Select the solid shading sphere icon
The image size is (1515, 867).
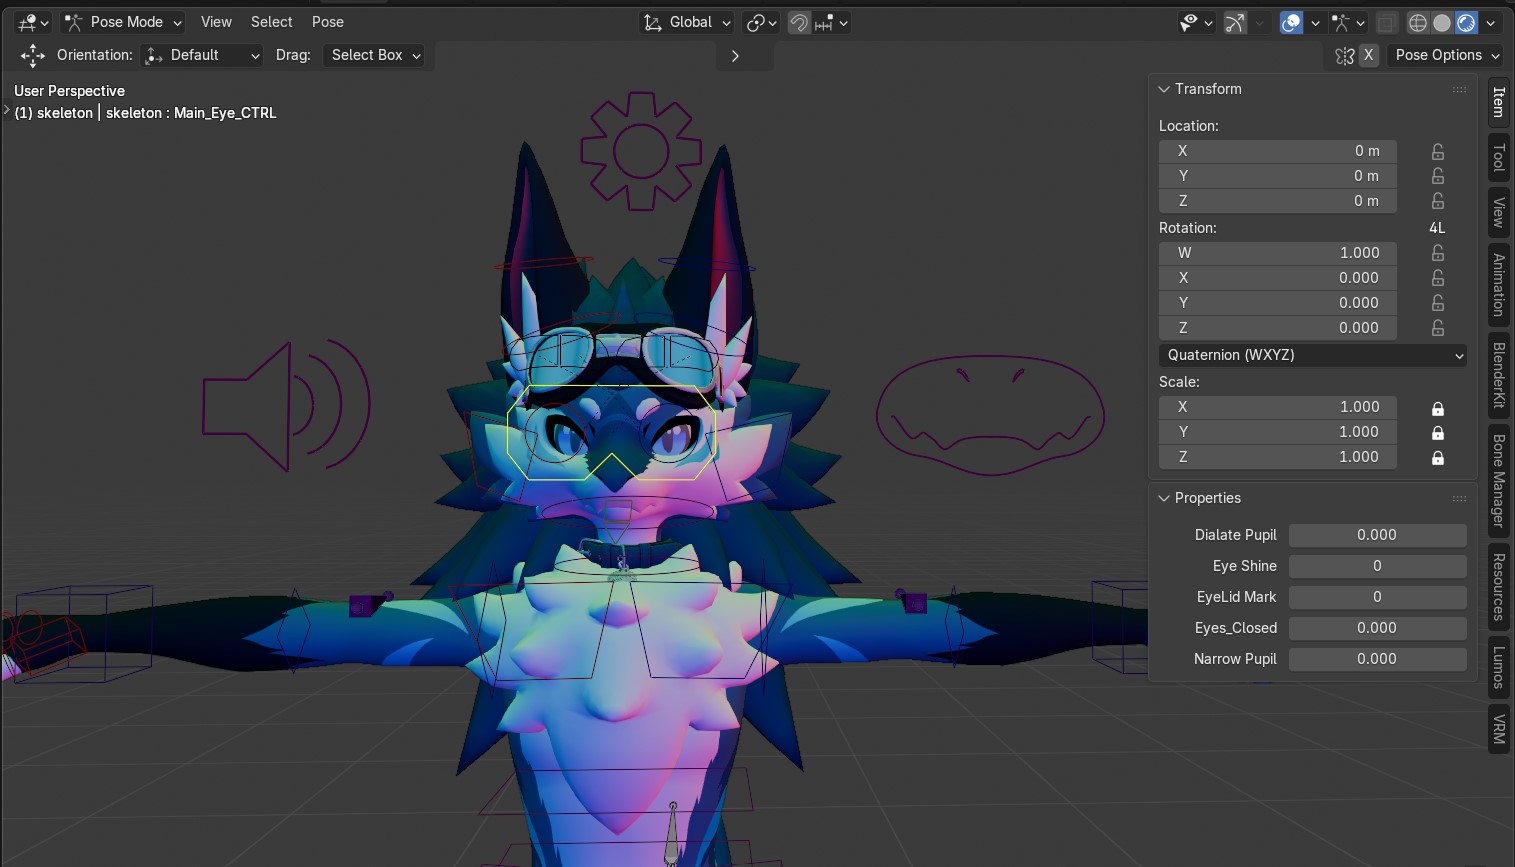coord(1443,22)
